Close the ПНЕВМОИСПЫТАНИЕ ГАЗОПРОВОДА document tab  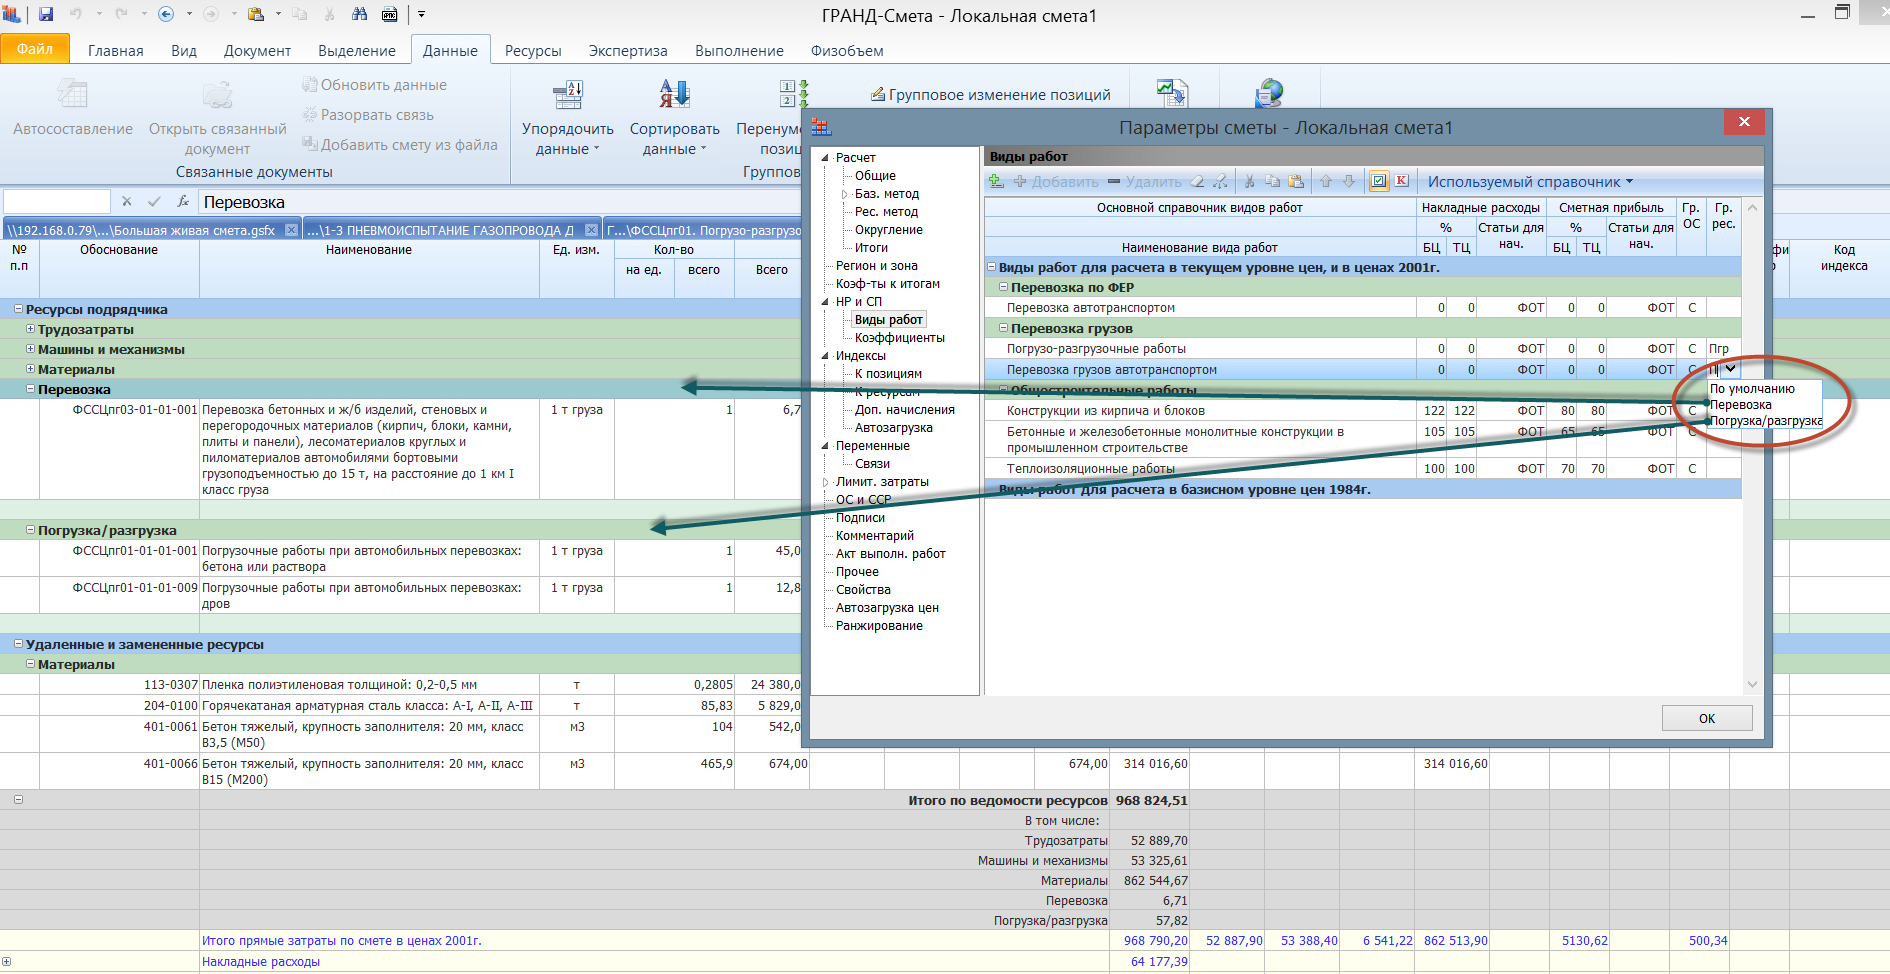coord(590,230)
